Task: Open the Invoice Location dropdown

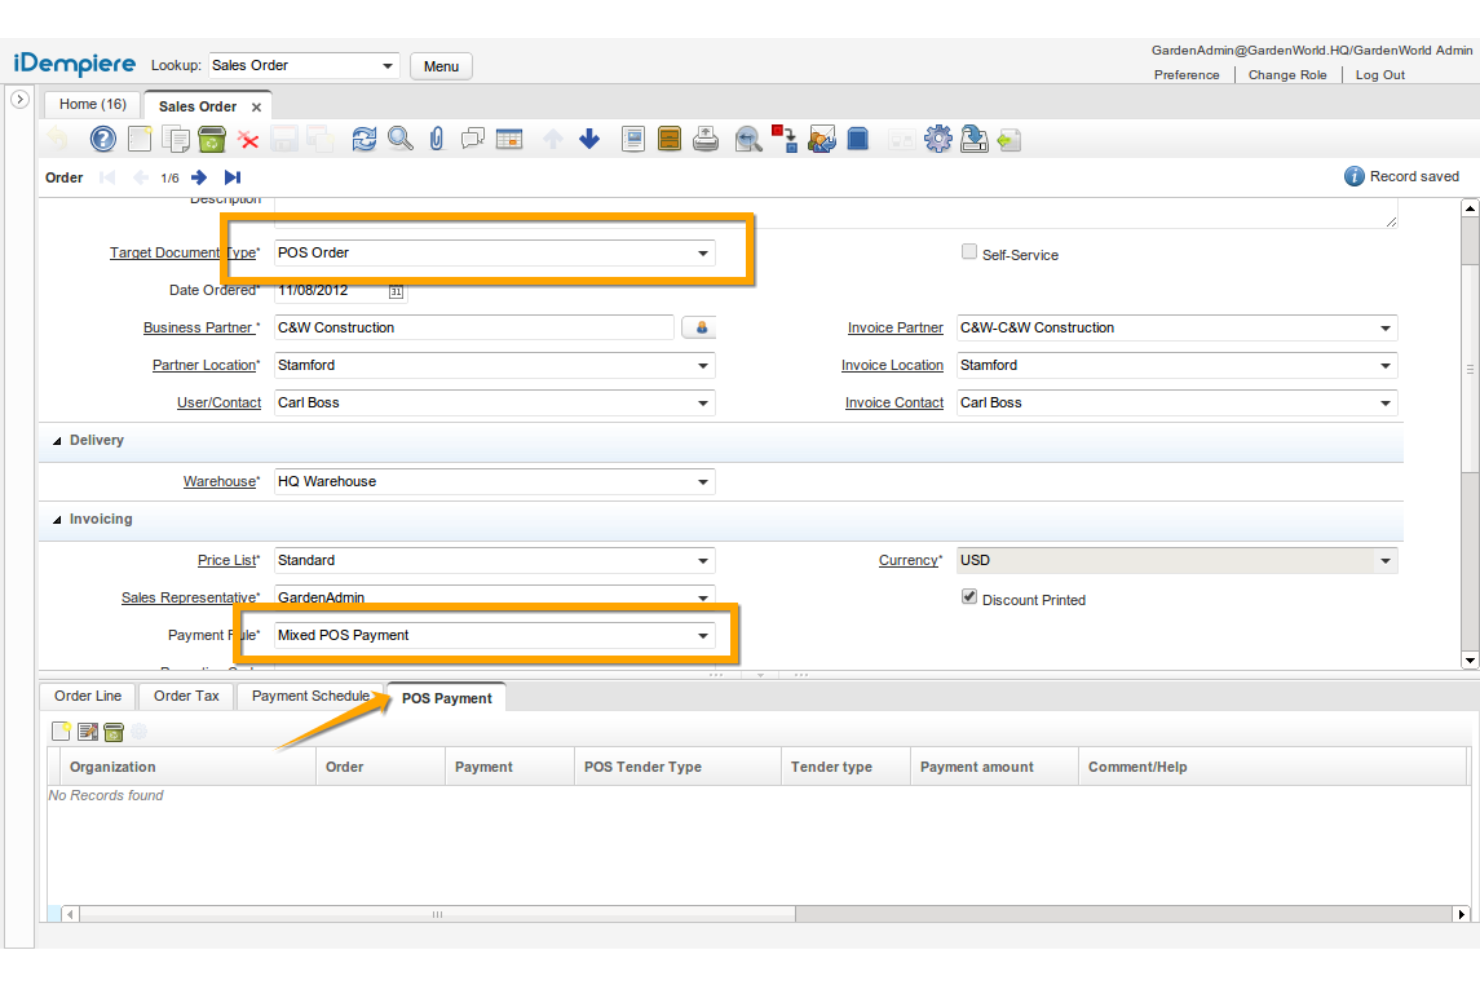Action: [x=1385, y=366]
